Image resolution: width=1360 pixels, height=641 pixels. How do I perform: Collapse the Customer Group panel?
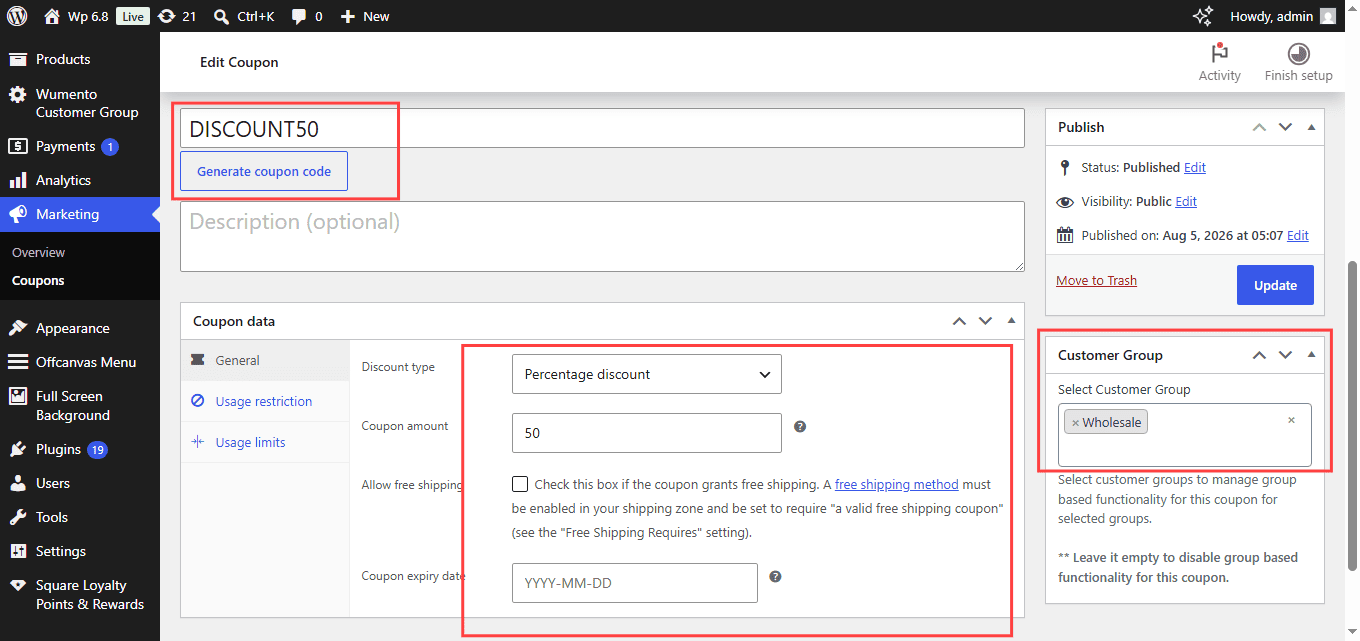1311,355
